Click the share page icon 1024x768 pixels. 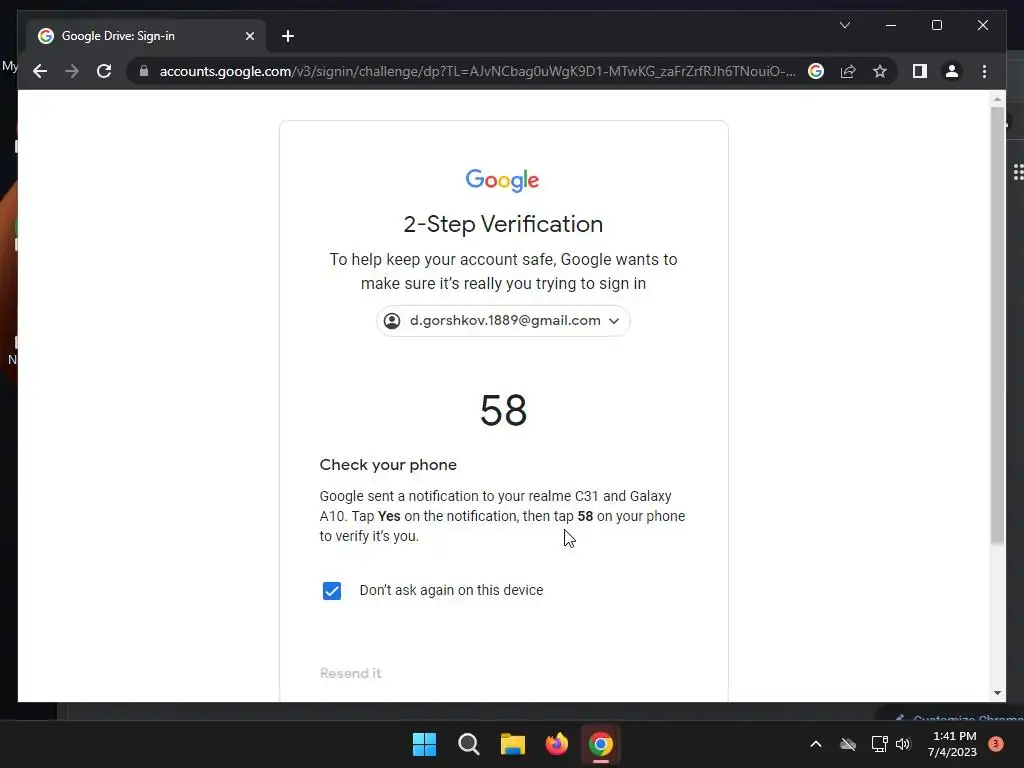(x=848, y=71)
